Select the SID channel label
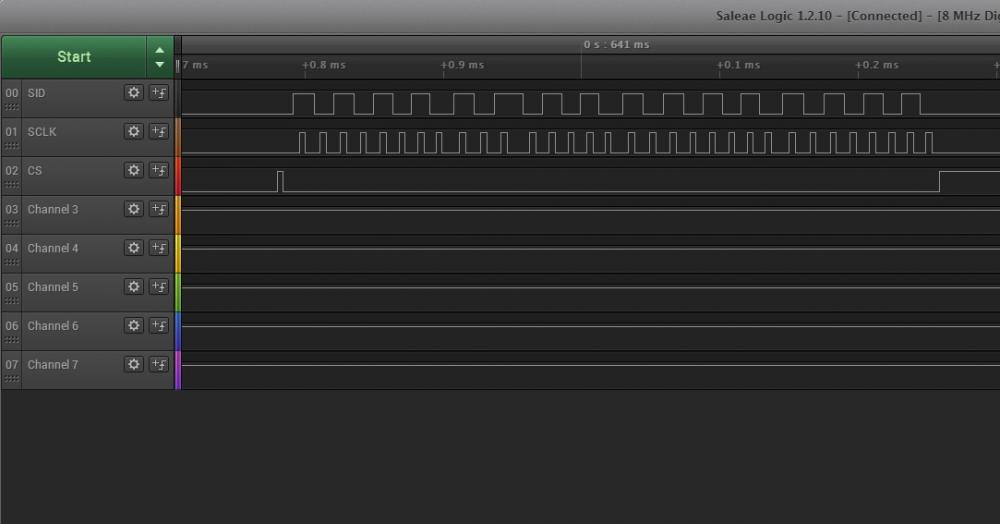The width and height of the screenshot is (1000, 524). click(36, 93)
